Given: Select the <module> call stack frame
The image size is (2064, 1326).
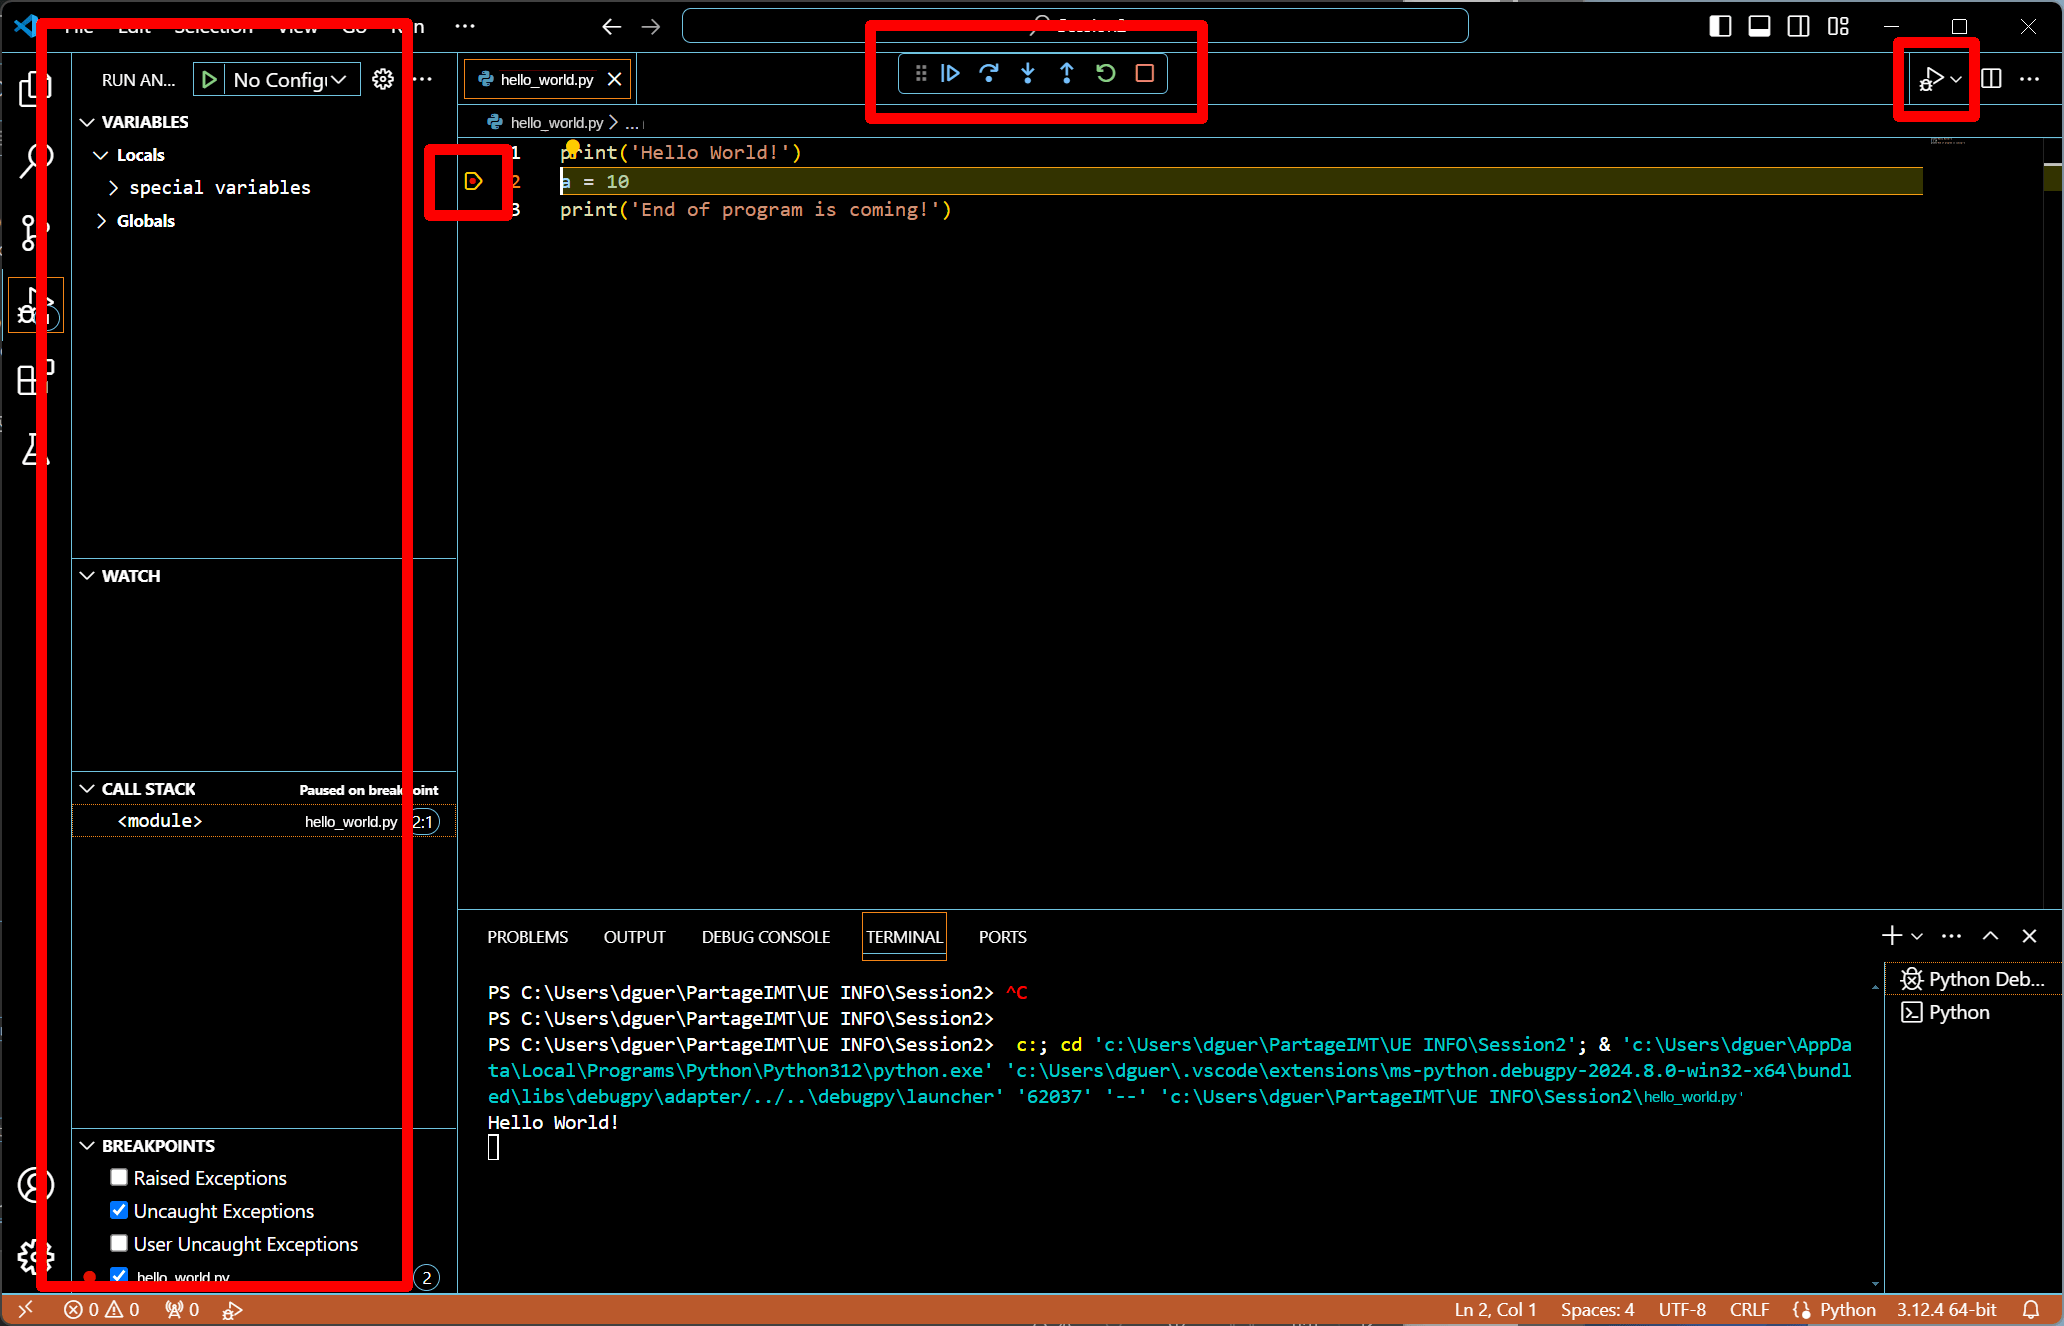Looking at the screenshot, I should (x=160, y=821).
